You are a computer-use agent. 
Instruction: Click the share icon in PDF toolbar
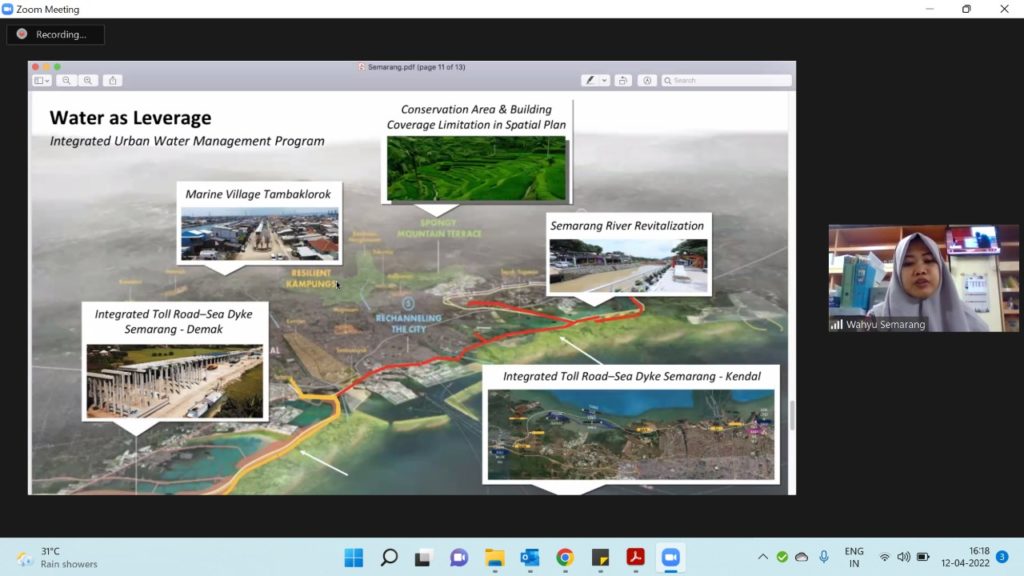(113, 80)
